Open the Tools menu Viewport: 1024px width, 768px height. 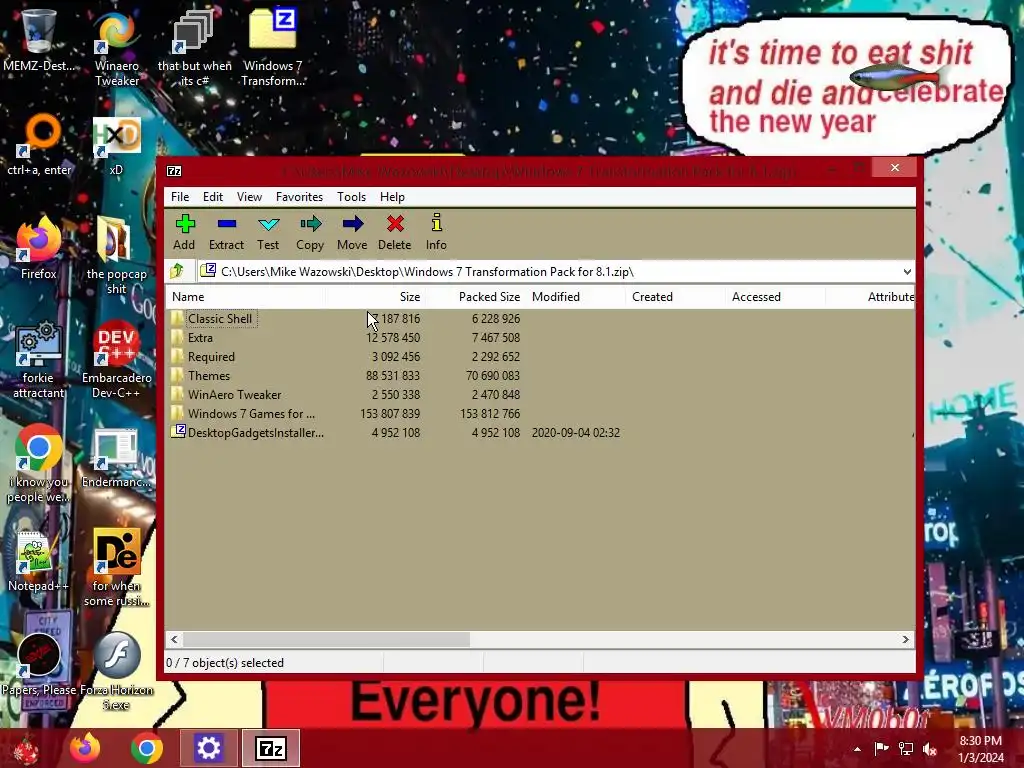351,197
